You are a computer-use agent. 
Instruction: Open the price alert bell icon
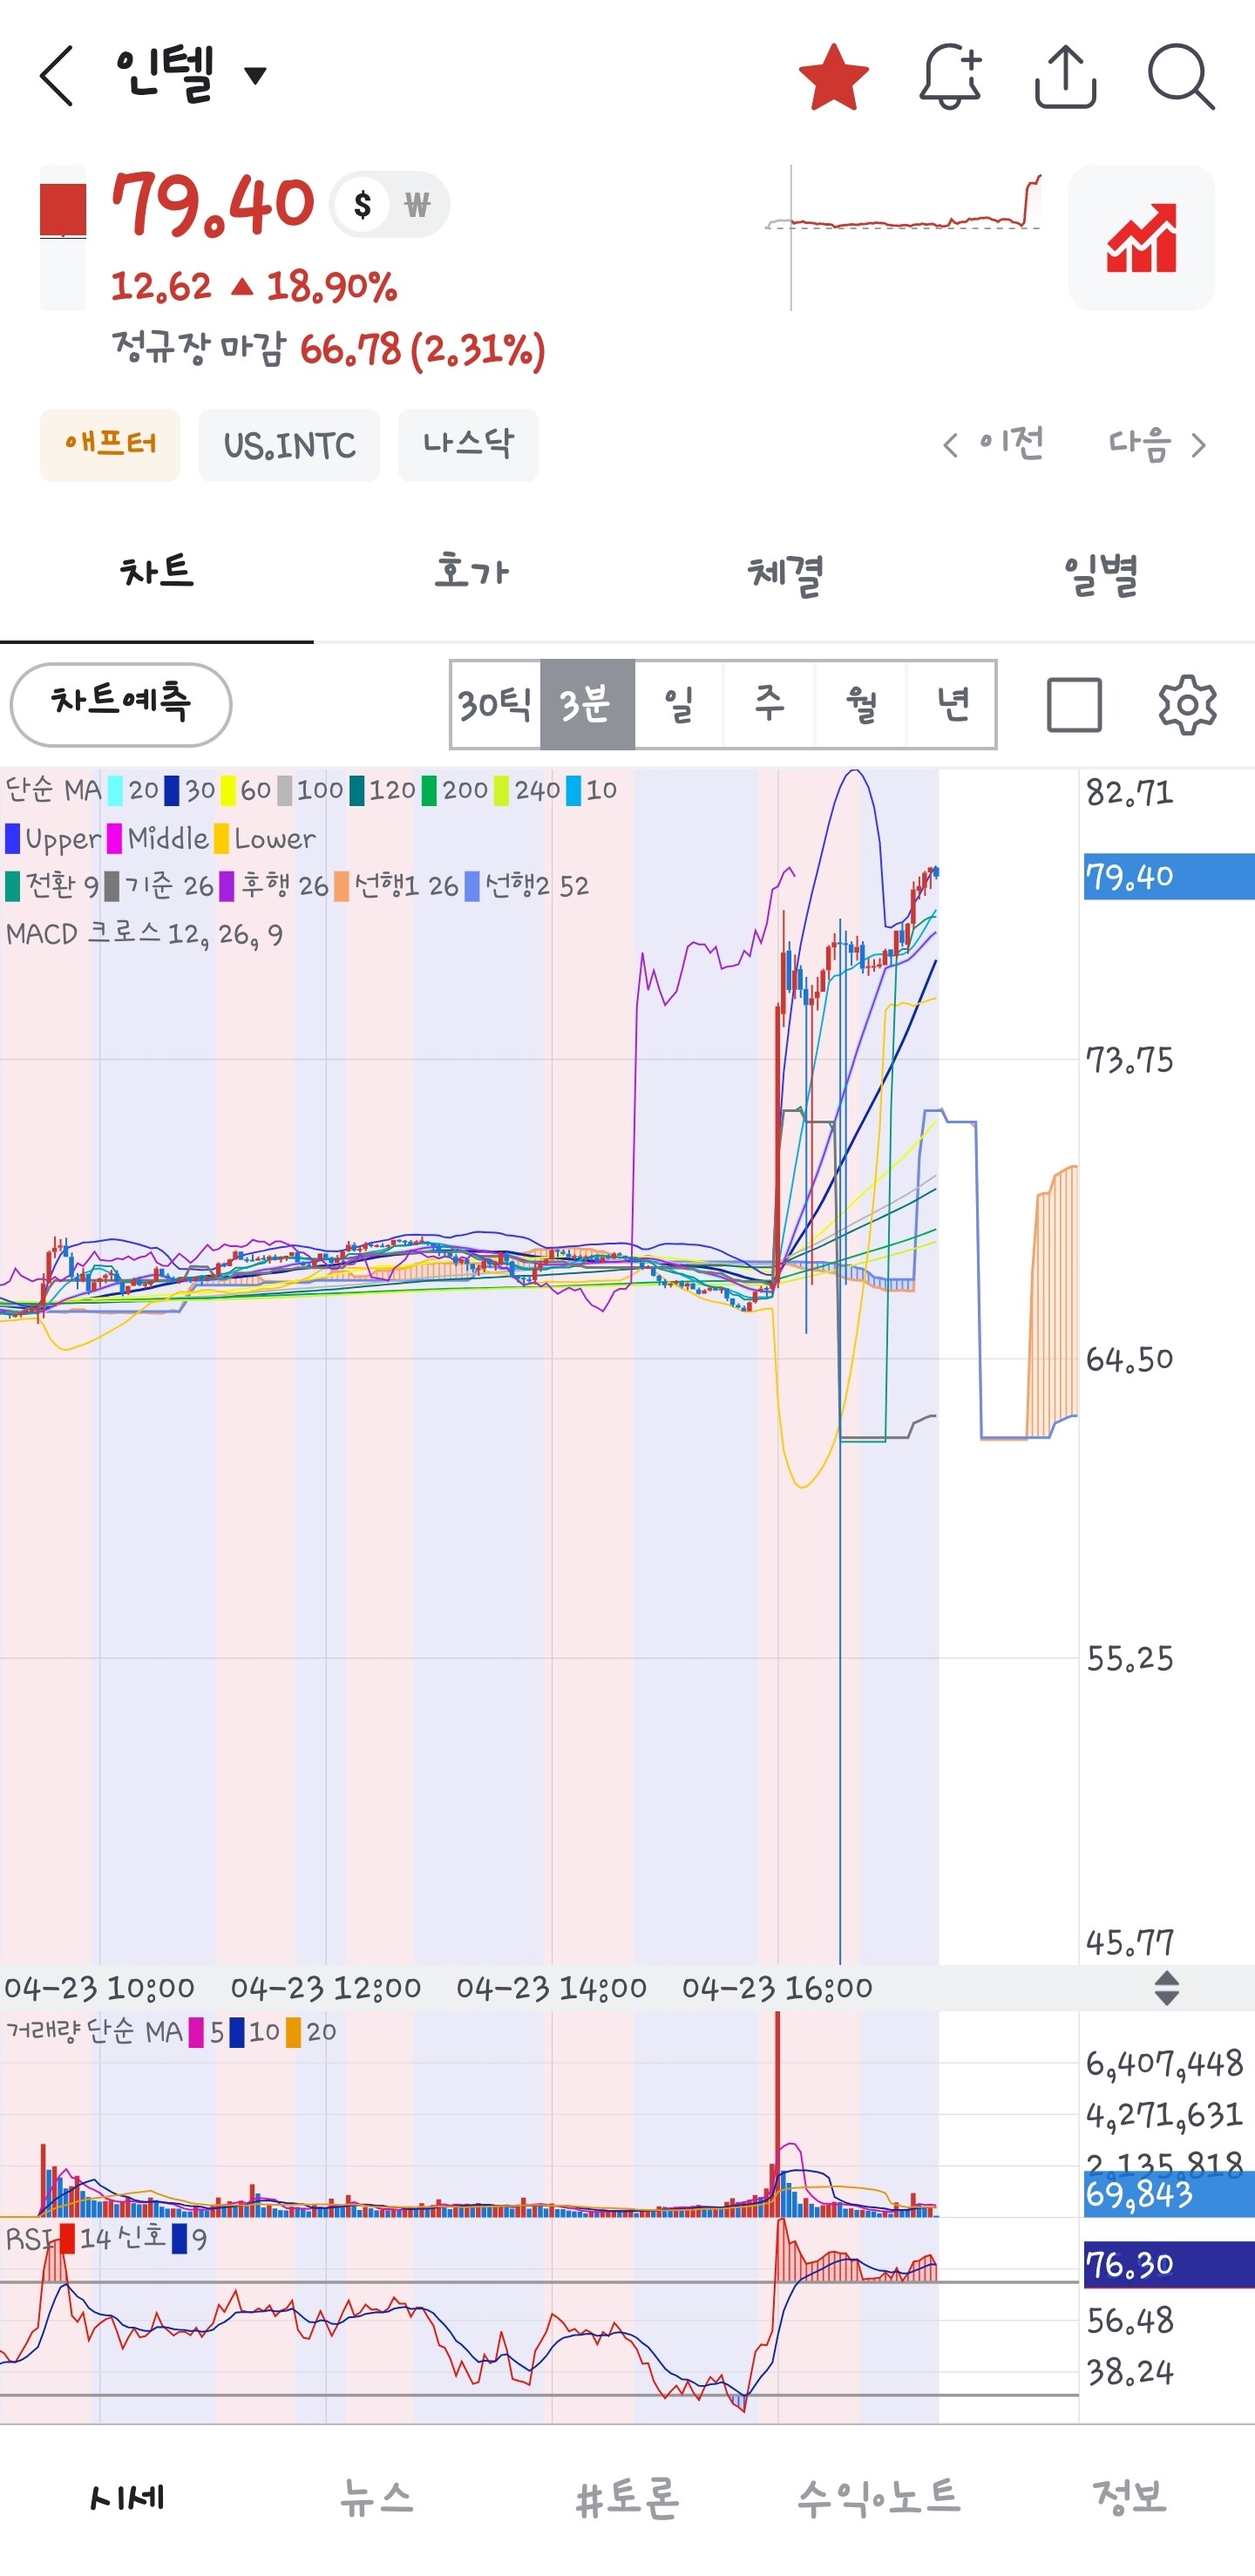[949, 76]
